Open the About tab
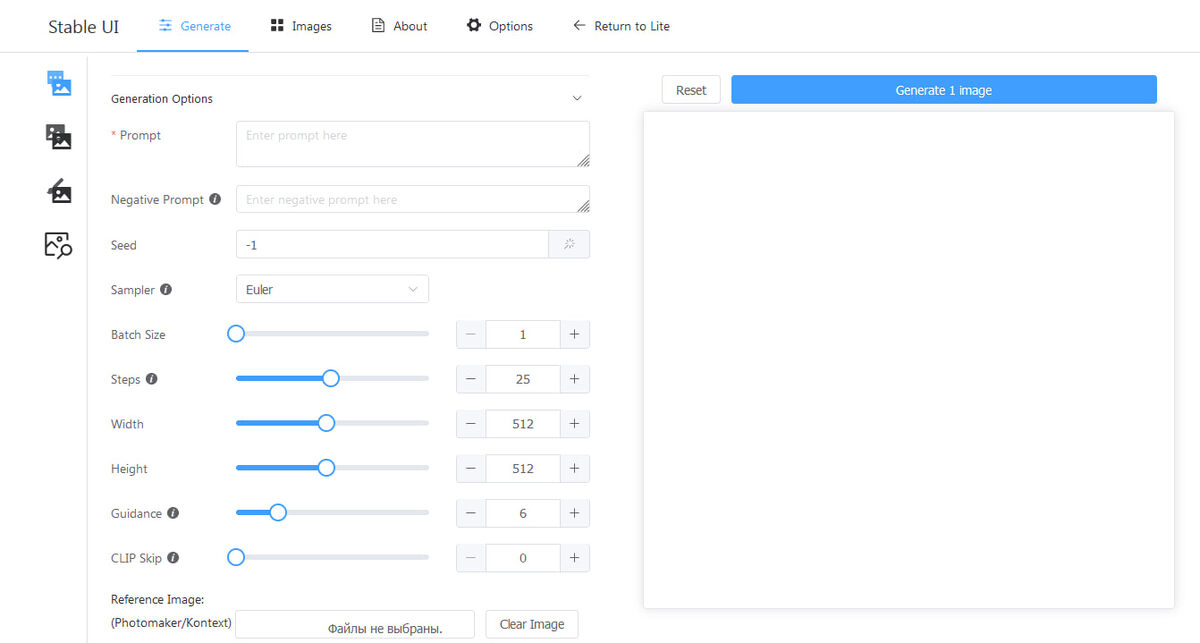 399,26
